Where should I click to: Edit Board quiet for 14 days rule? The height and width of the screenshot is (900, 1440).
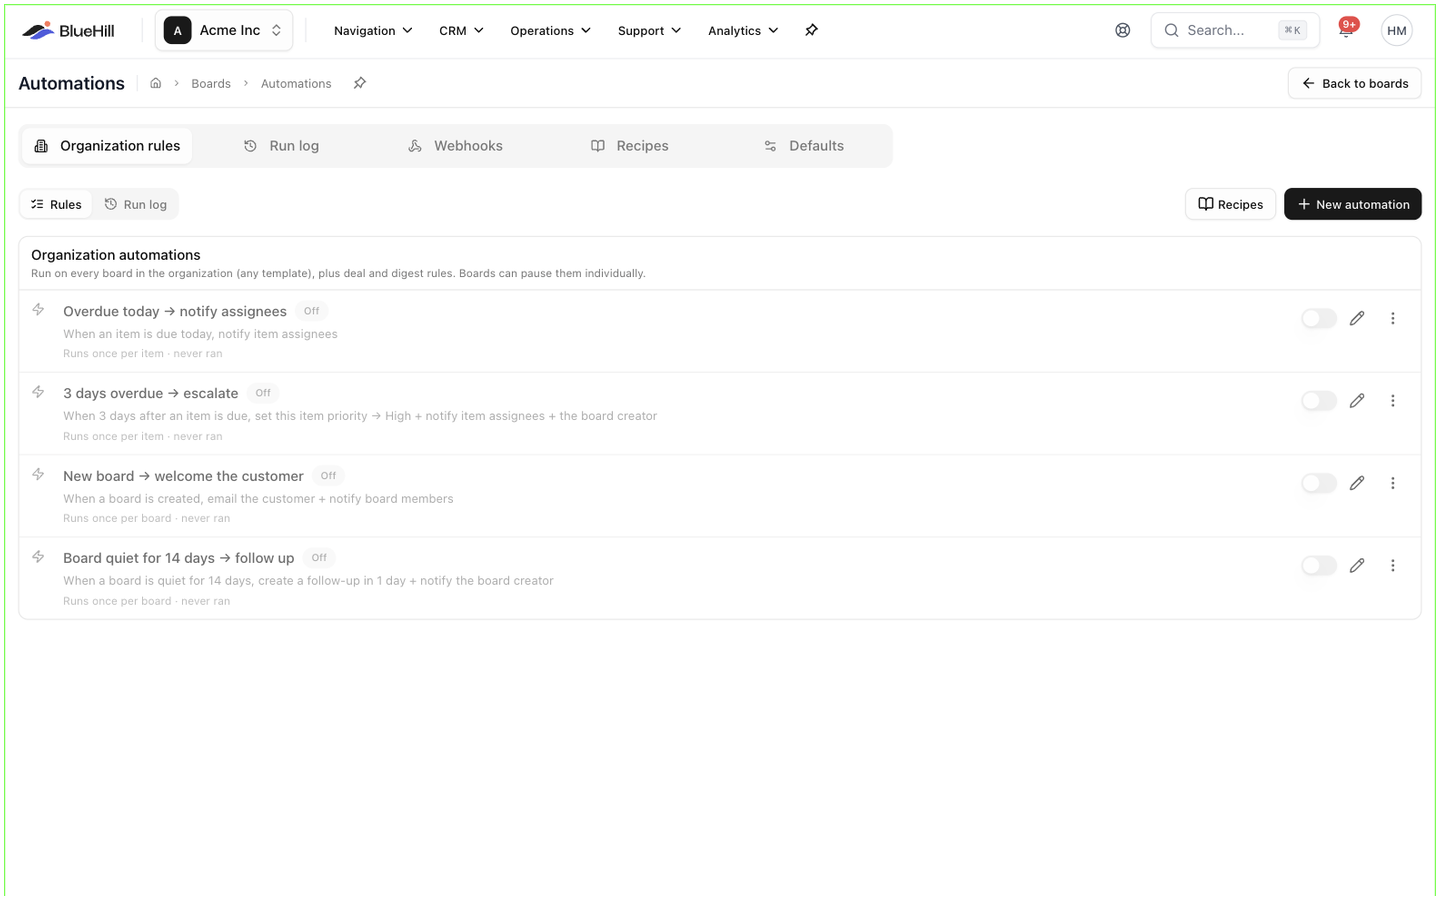1357,565
